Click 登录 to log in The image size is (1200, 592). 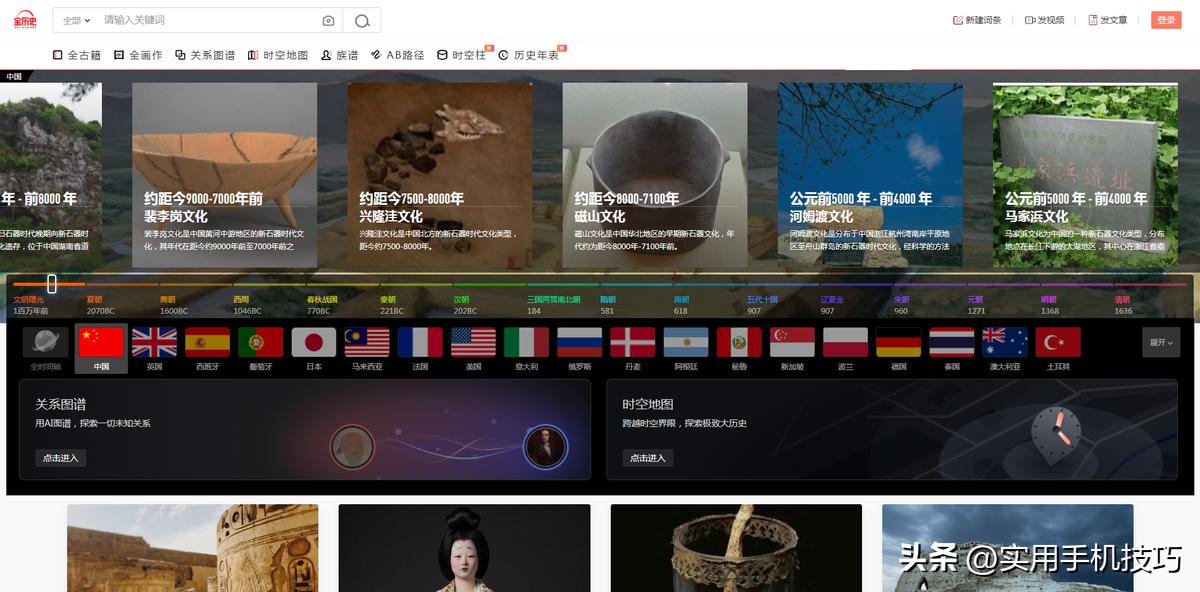click(x=1165, y=19)
